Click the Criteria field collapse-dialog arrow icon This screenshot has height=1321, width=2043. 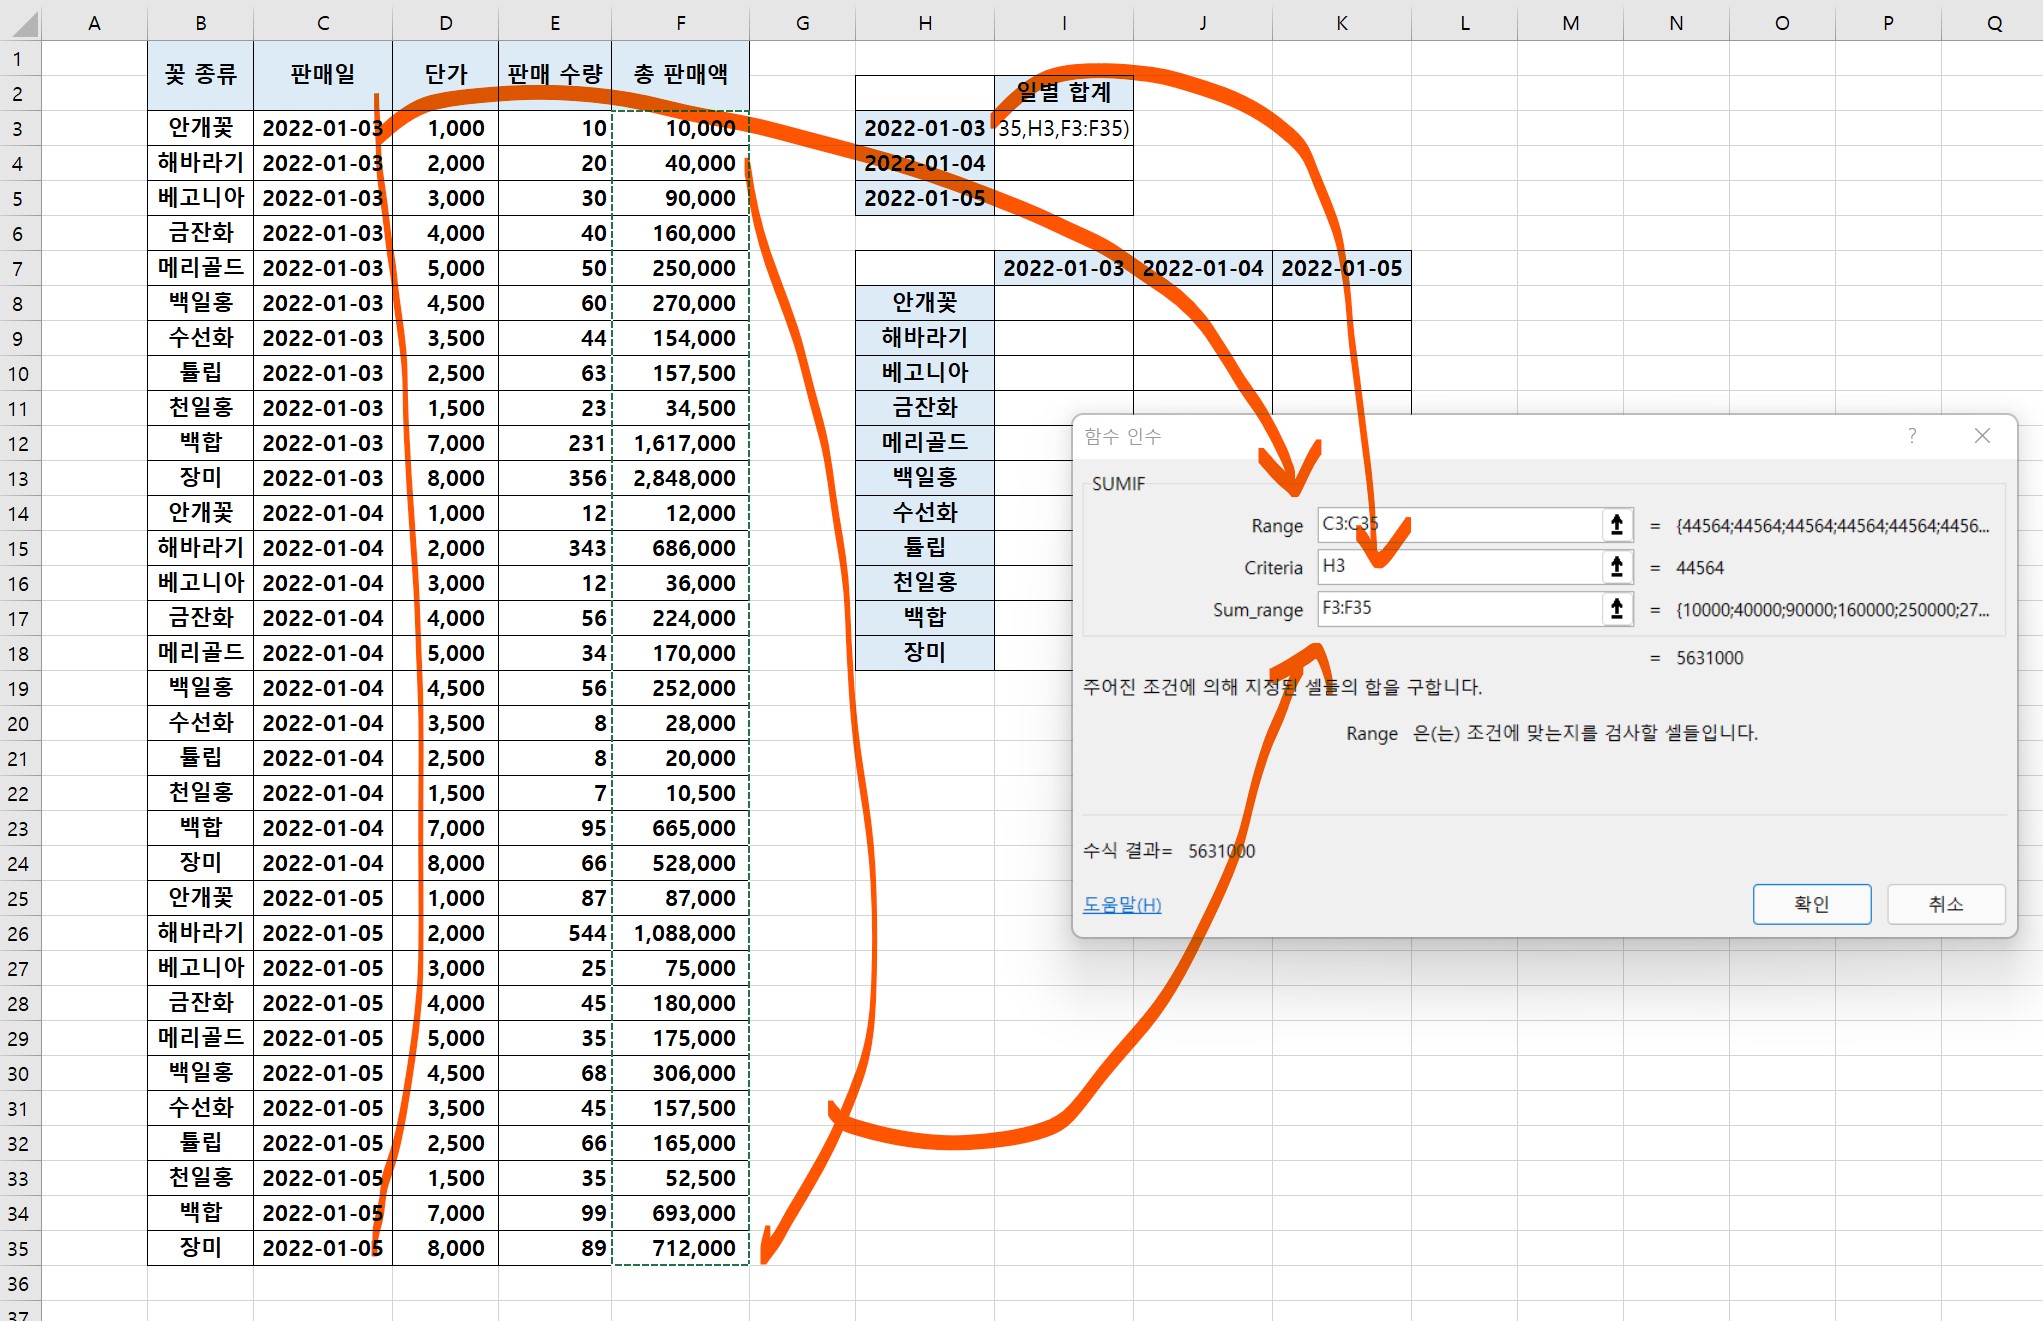1616,567
